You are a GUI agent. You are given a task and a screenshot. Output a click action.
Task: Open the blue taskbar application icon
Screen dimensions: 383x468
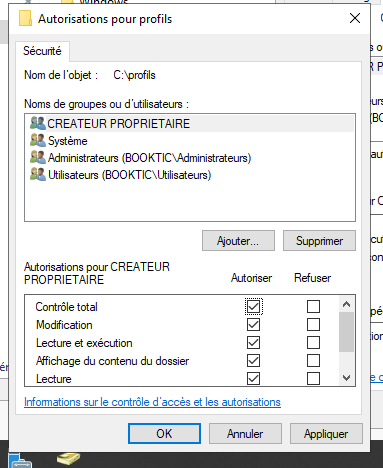click(20, 461)
